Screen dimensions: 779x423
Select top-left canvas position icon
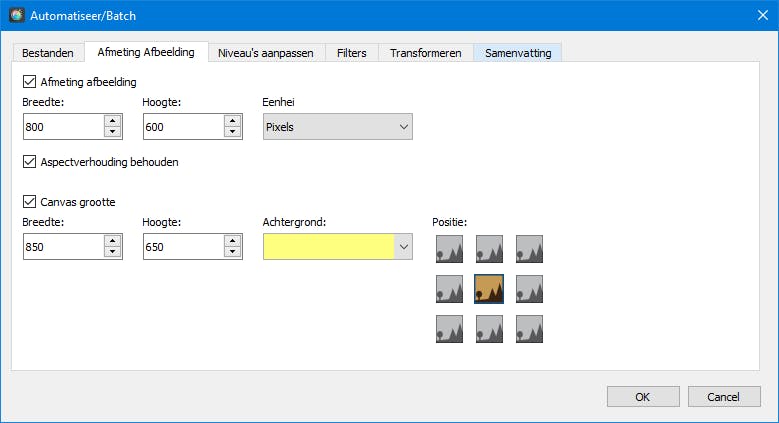[x=450, y=249]
